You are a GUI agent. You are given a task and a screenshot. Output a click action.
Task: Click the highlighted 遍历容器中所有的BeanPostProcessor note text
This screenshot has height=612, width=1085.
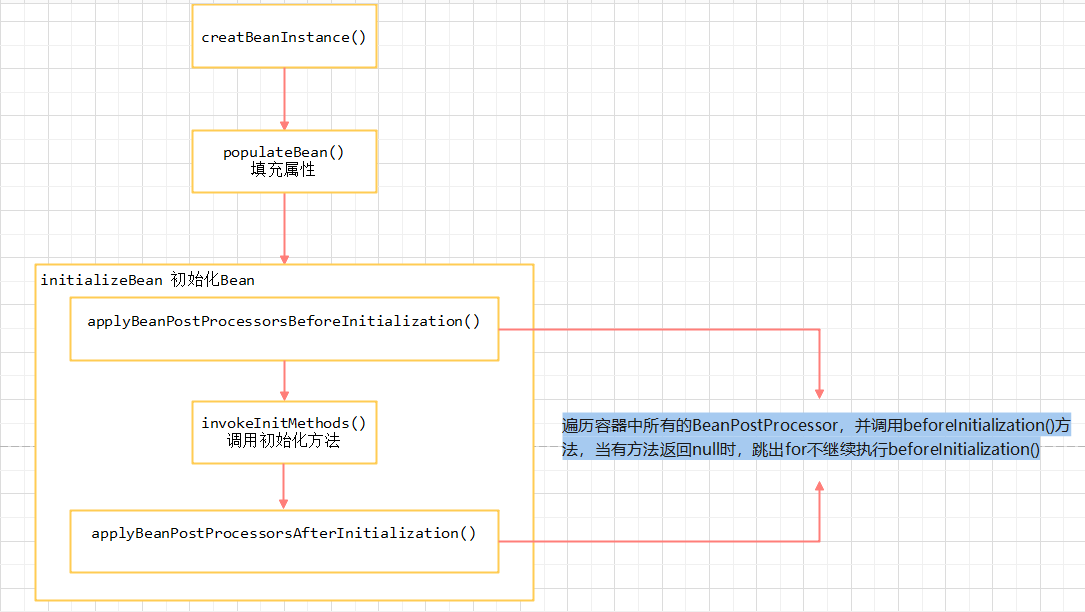(816, 437)
